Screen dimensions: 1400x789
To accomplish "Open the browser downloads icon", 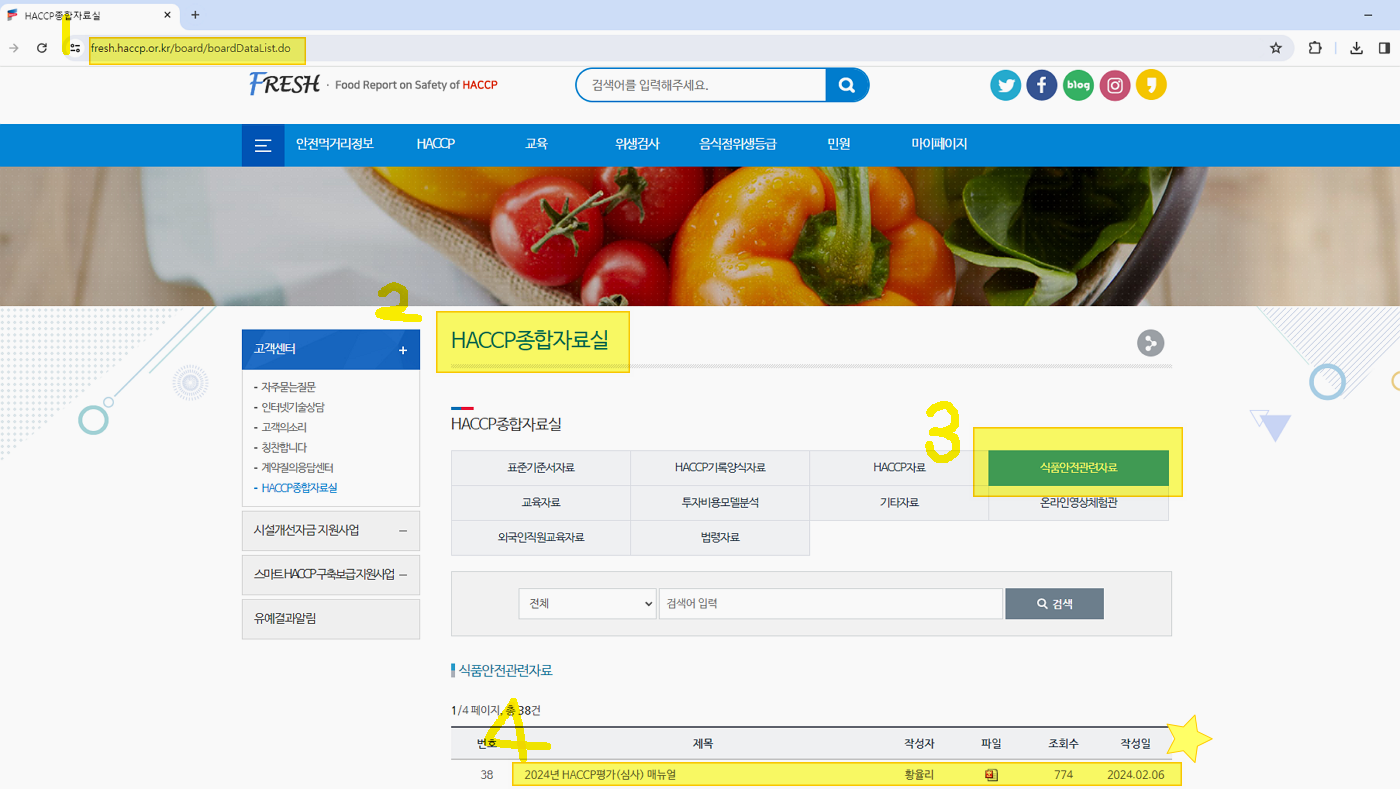I will click(x=1356, y=48).
